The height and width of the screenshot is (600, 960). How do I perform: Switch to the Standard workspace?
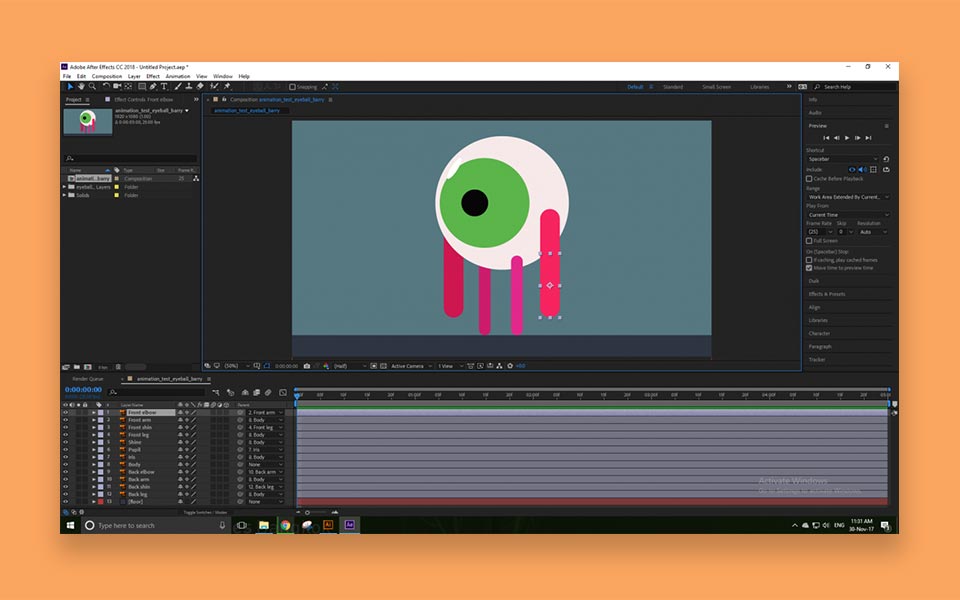673,87
